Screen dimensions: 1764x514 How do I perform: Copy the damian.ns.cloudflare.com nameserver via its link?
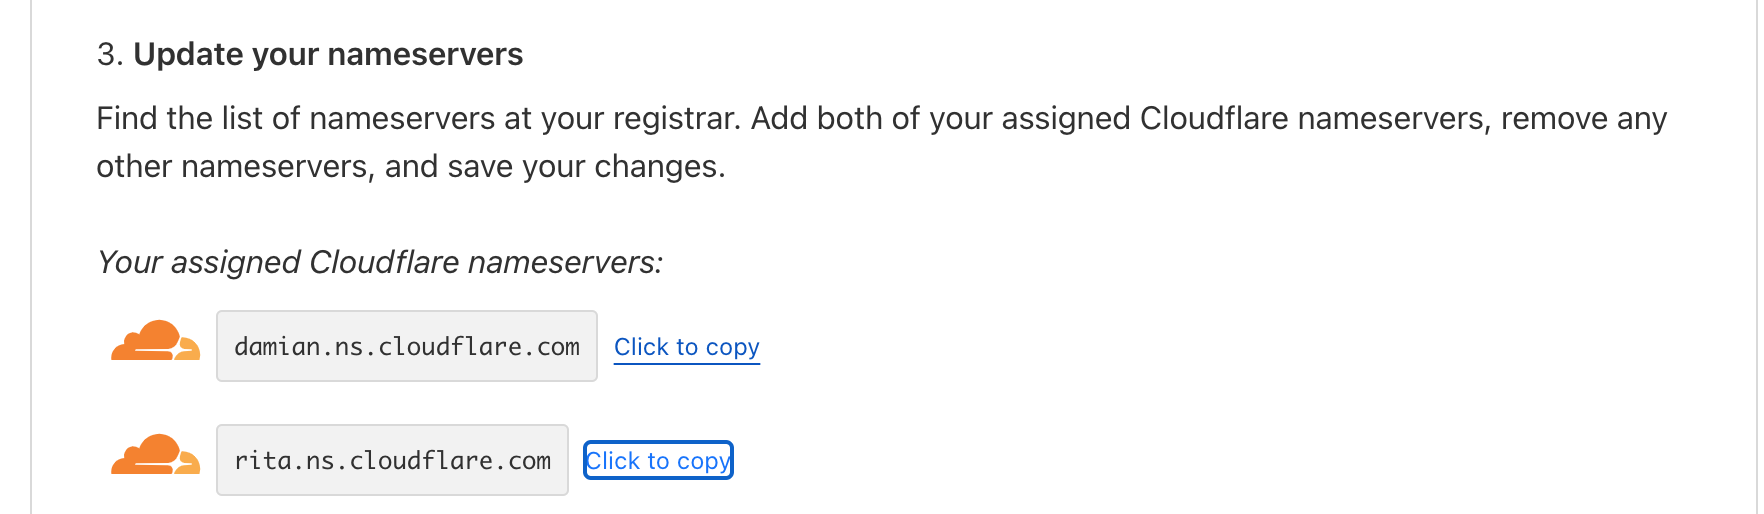pyautogui.click(x=686, y=347)
